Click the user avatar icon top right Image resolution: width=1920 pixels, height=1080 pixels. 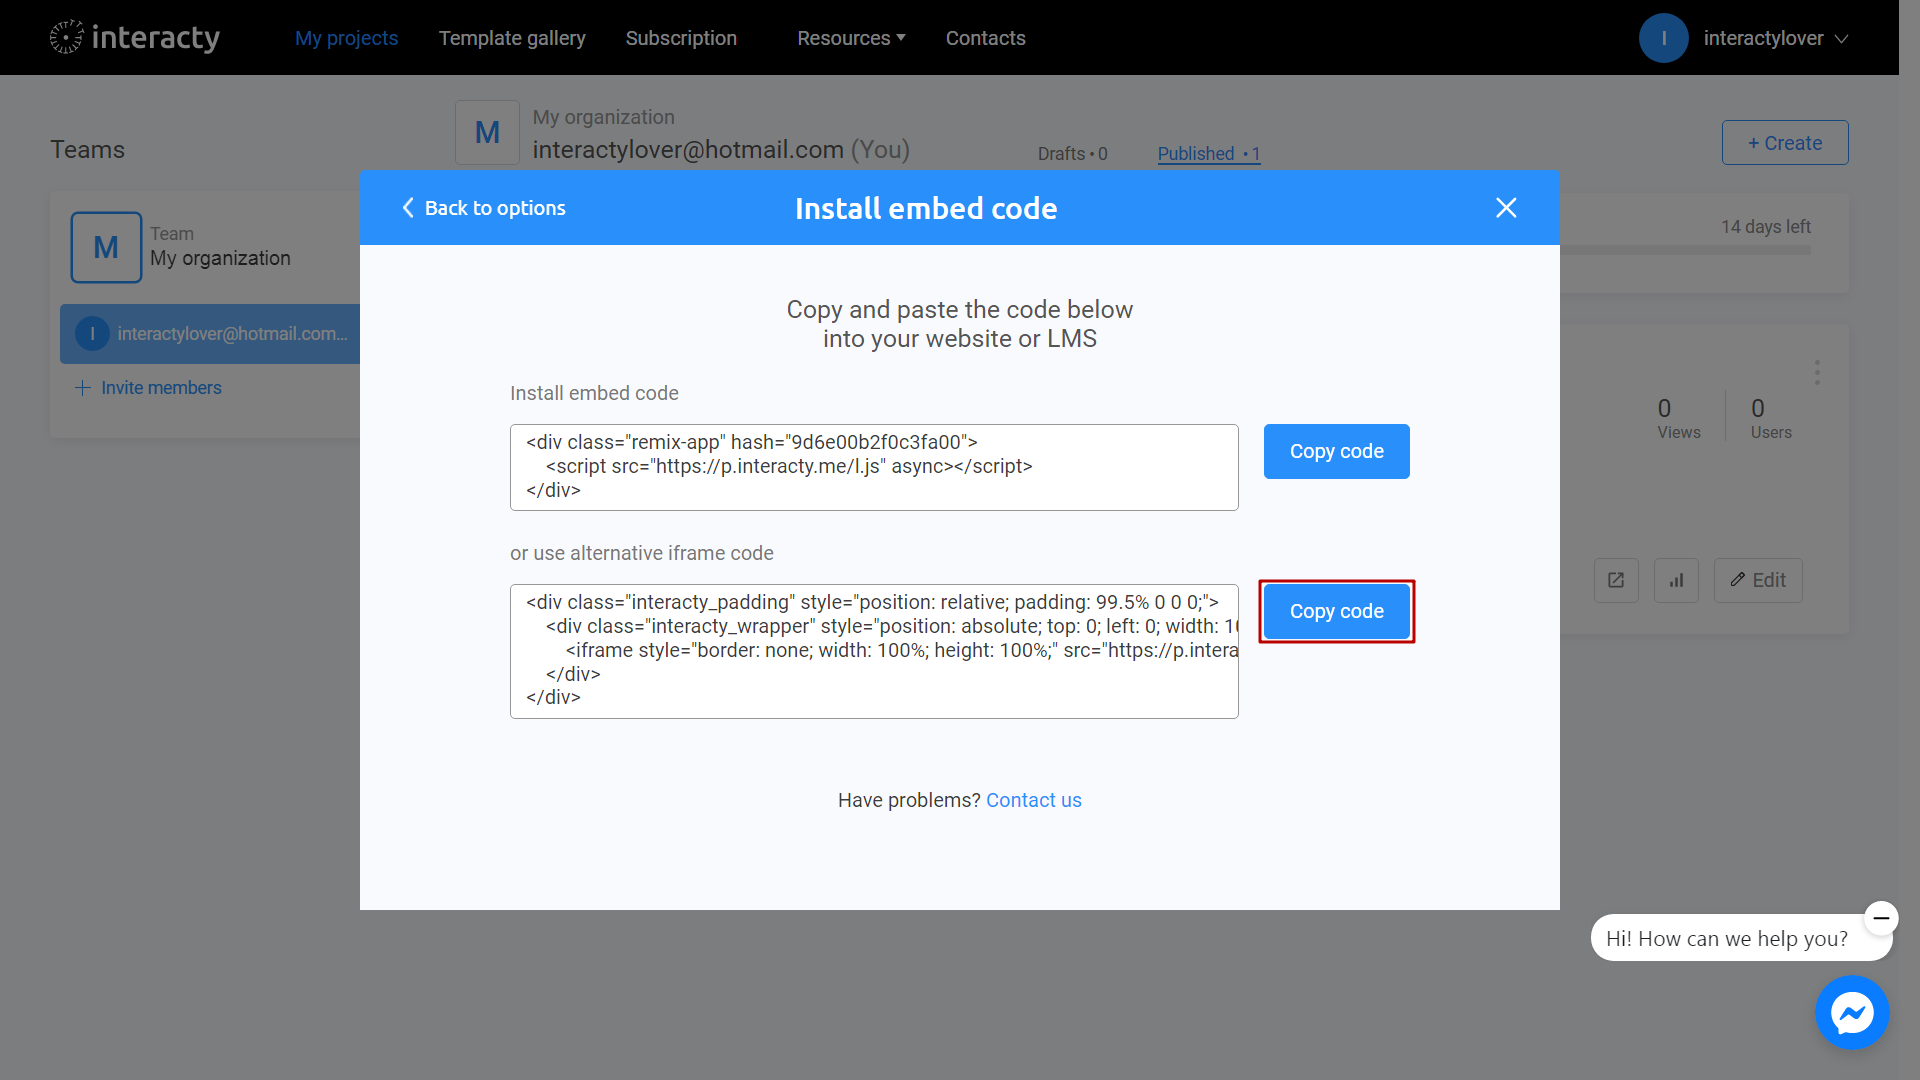(x=1664, y=37)
